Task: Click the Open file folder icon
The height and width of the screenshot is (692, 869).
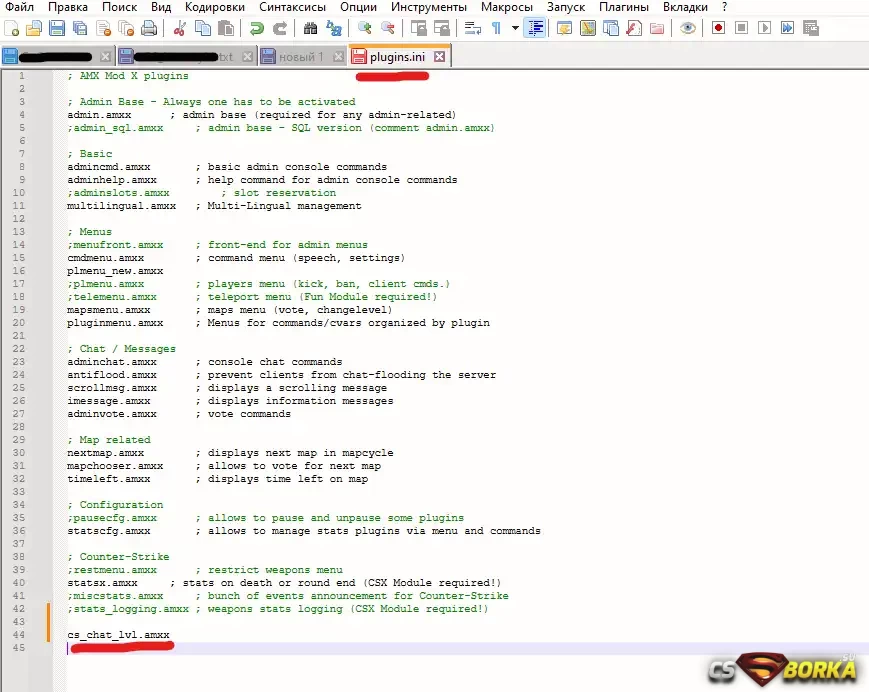Action: click(34, 28)
